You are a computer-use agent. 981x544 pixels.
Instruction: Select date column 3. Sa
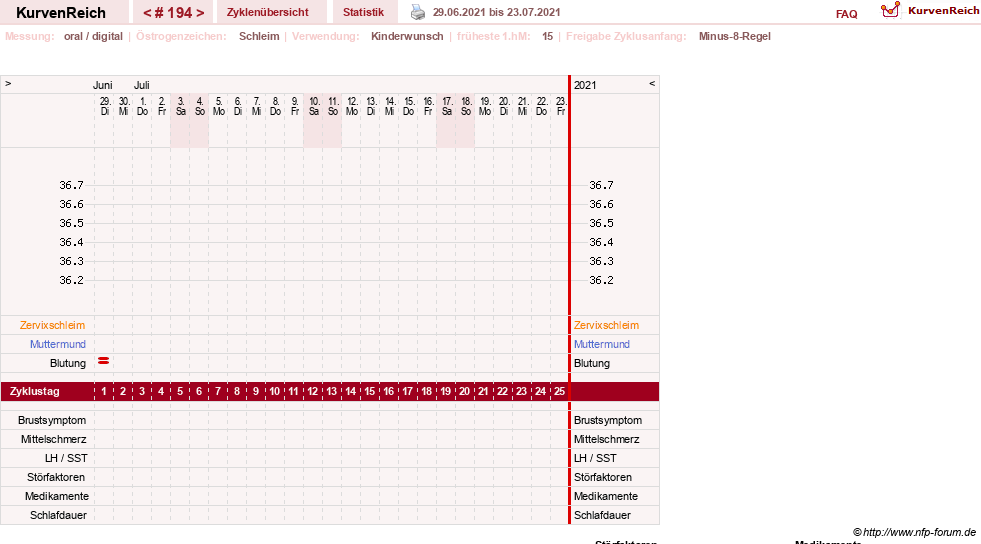click(x=181, y=106)
